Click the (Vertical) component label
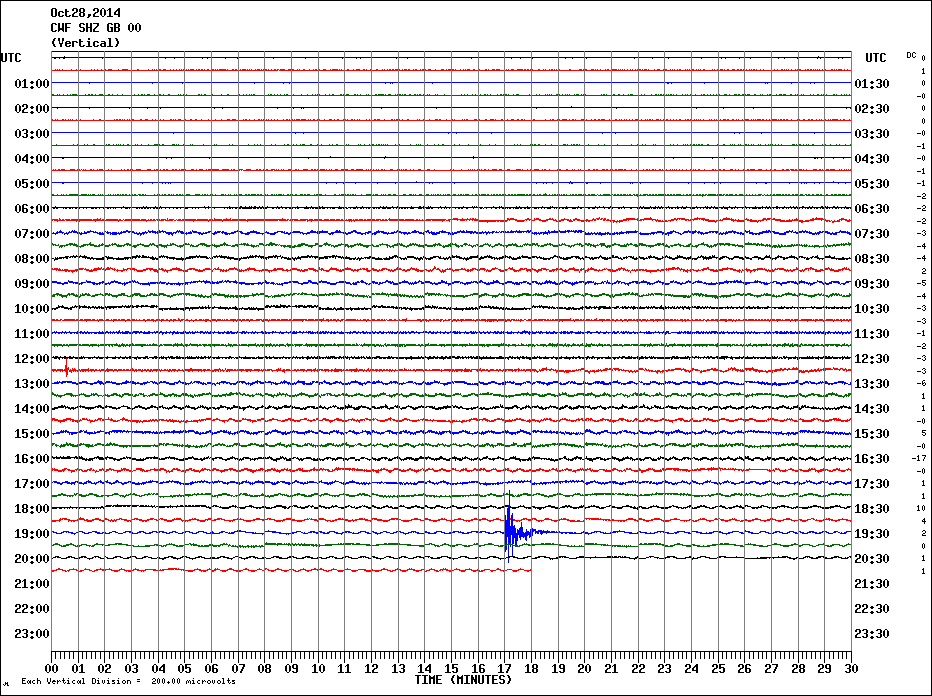 [85, 43]
